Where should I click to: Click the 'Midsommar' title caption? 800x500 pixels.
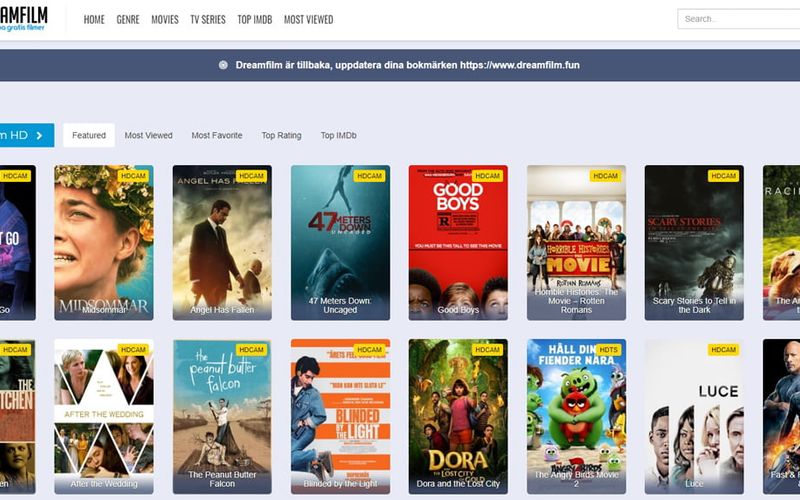pyautogui.click(x=104, y=310)
